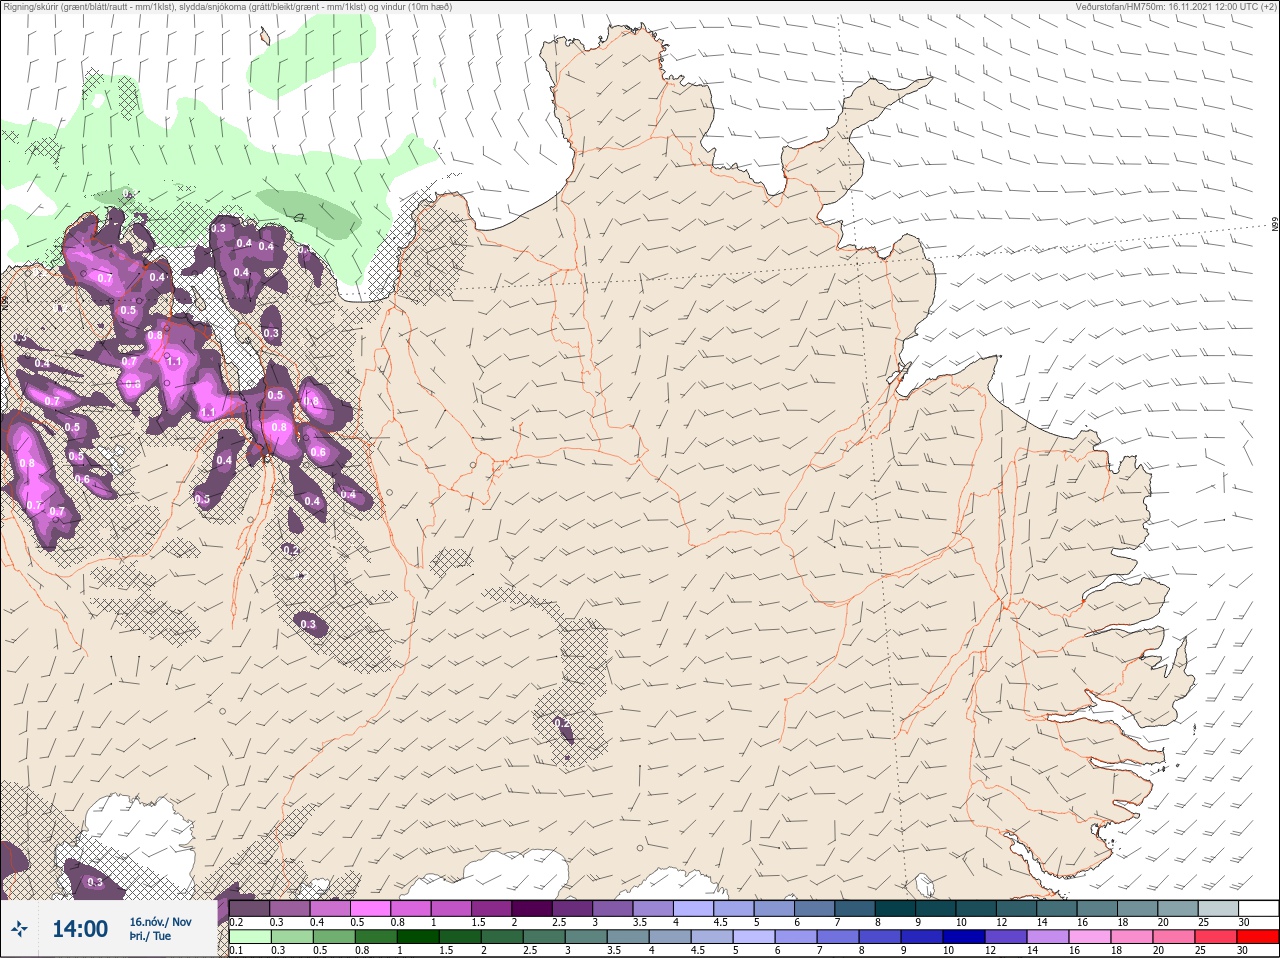The image size is (1280, 958).
Task: Select the white swatch after 25, top legend row
Action: tap(1258, 908)
